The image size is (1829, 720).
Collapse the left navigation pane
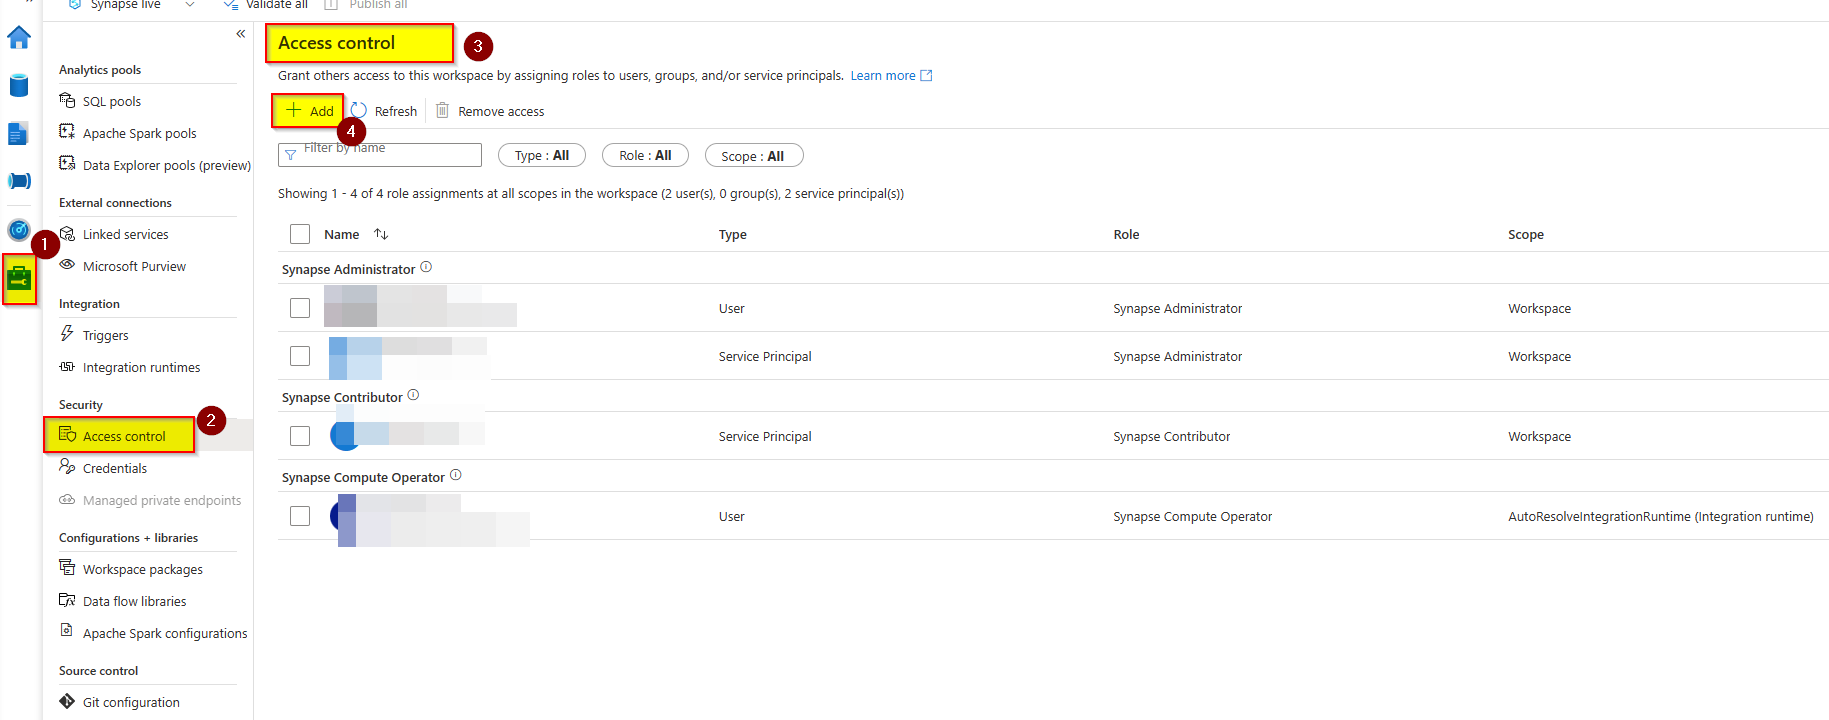241,34
